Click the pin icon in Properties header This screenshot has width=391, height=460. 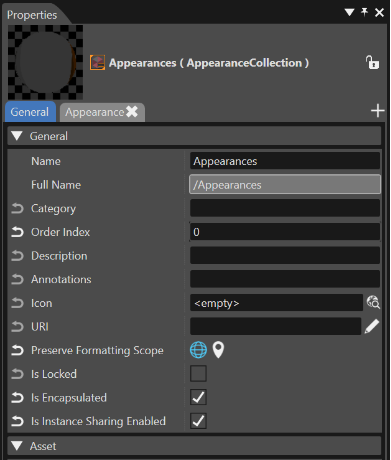(364, 13)
